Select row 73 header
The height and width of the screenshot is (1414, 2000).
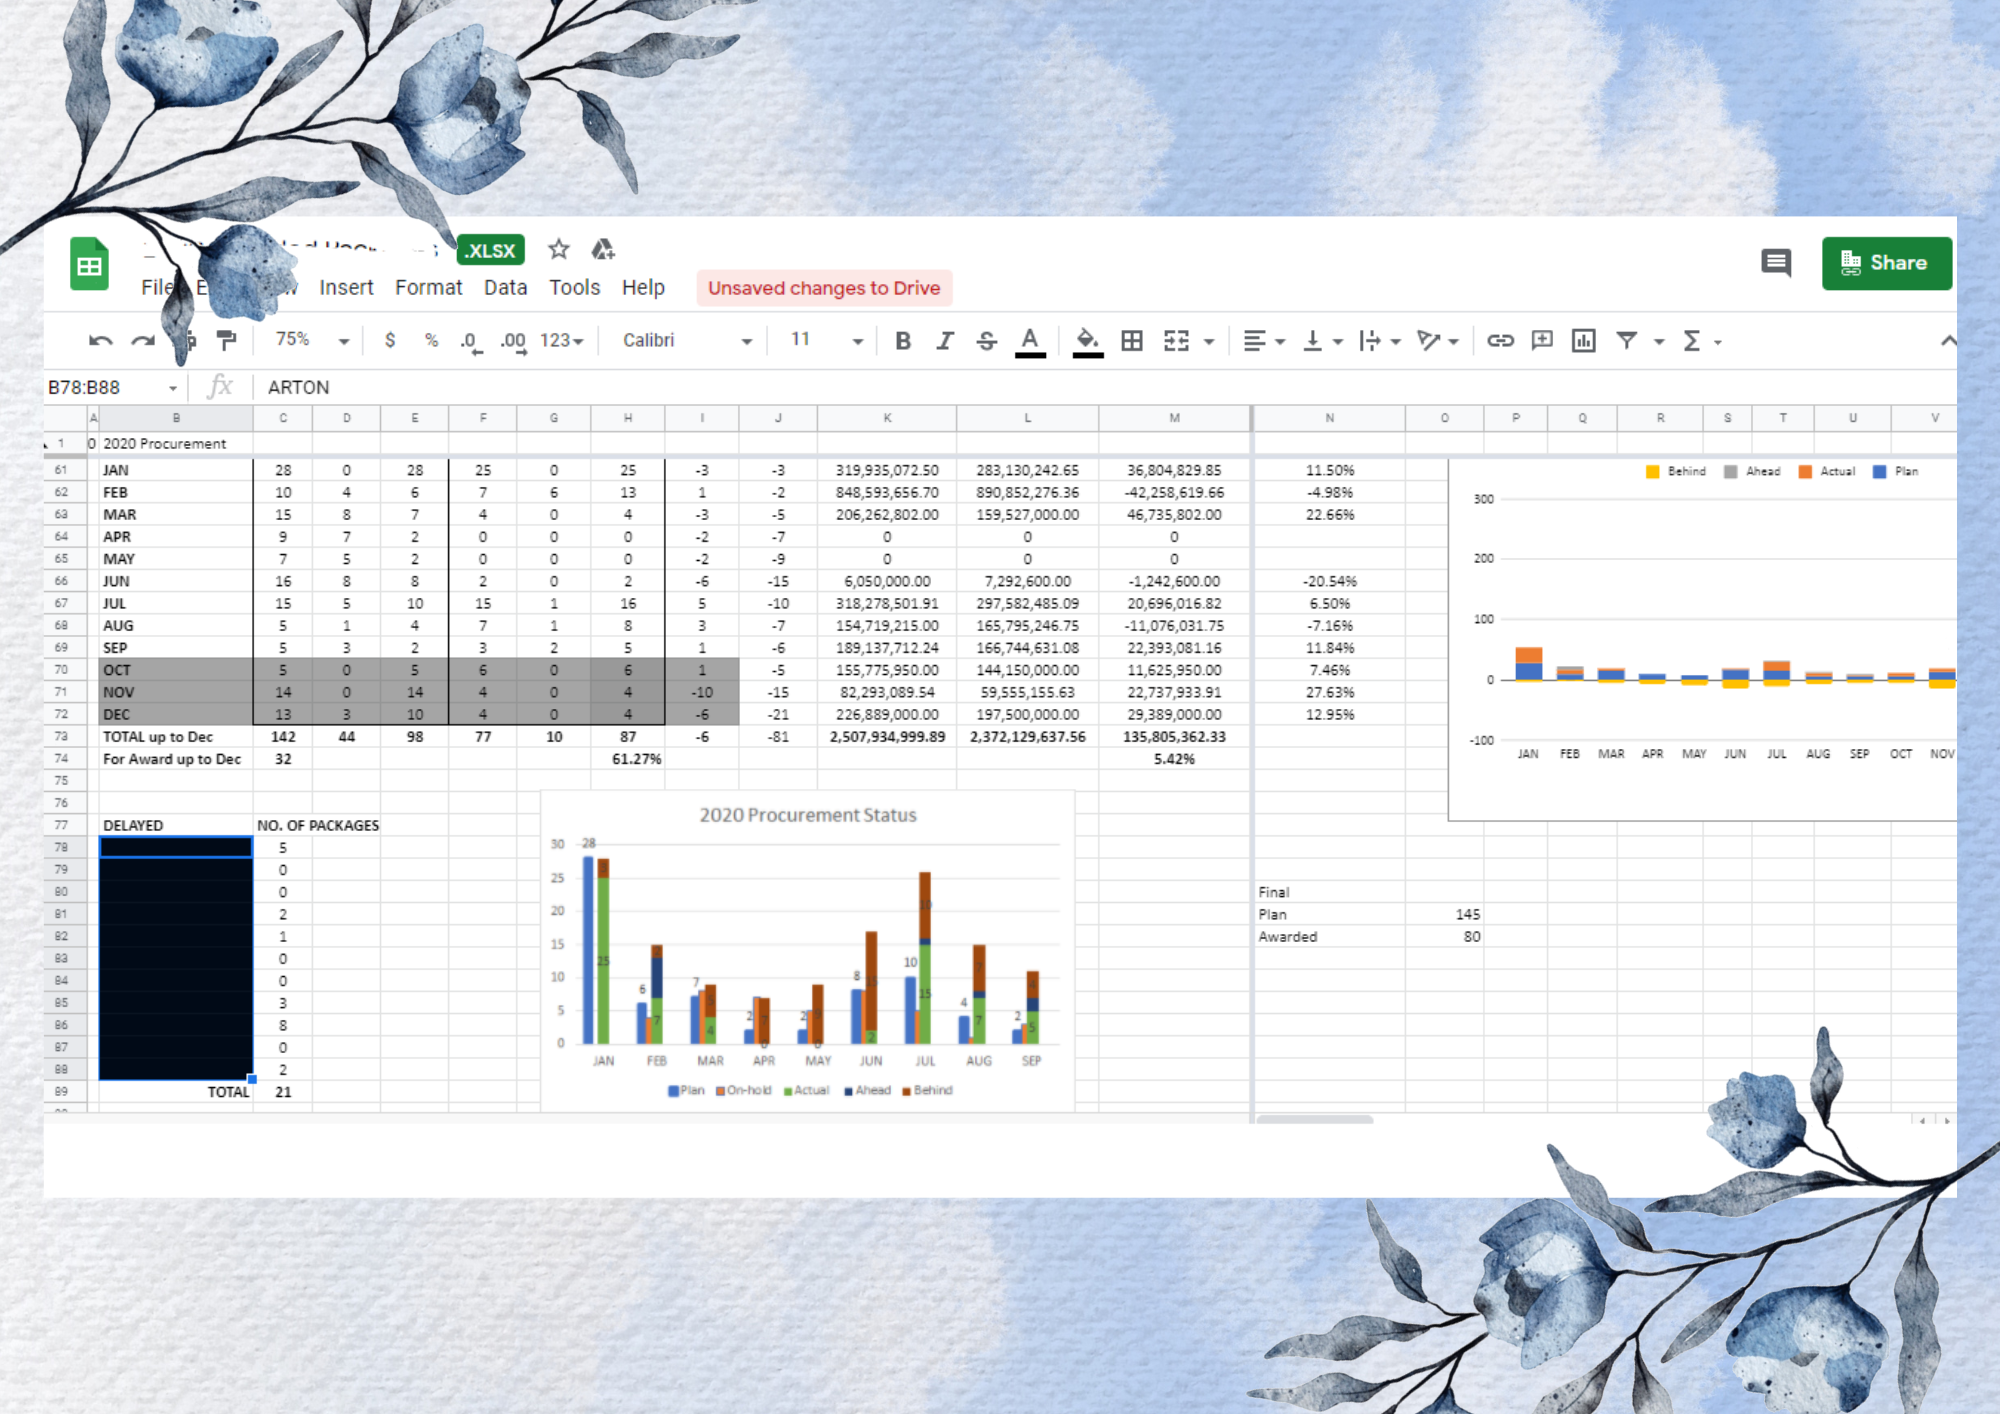coord(62,736)
